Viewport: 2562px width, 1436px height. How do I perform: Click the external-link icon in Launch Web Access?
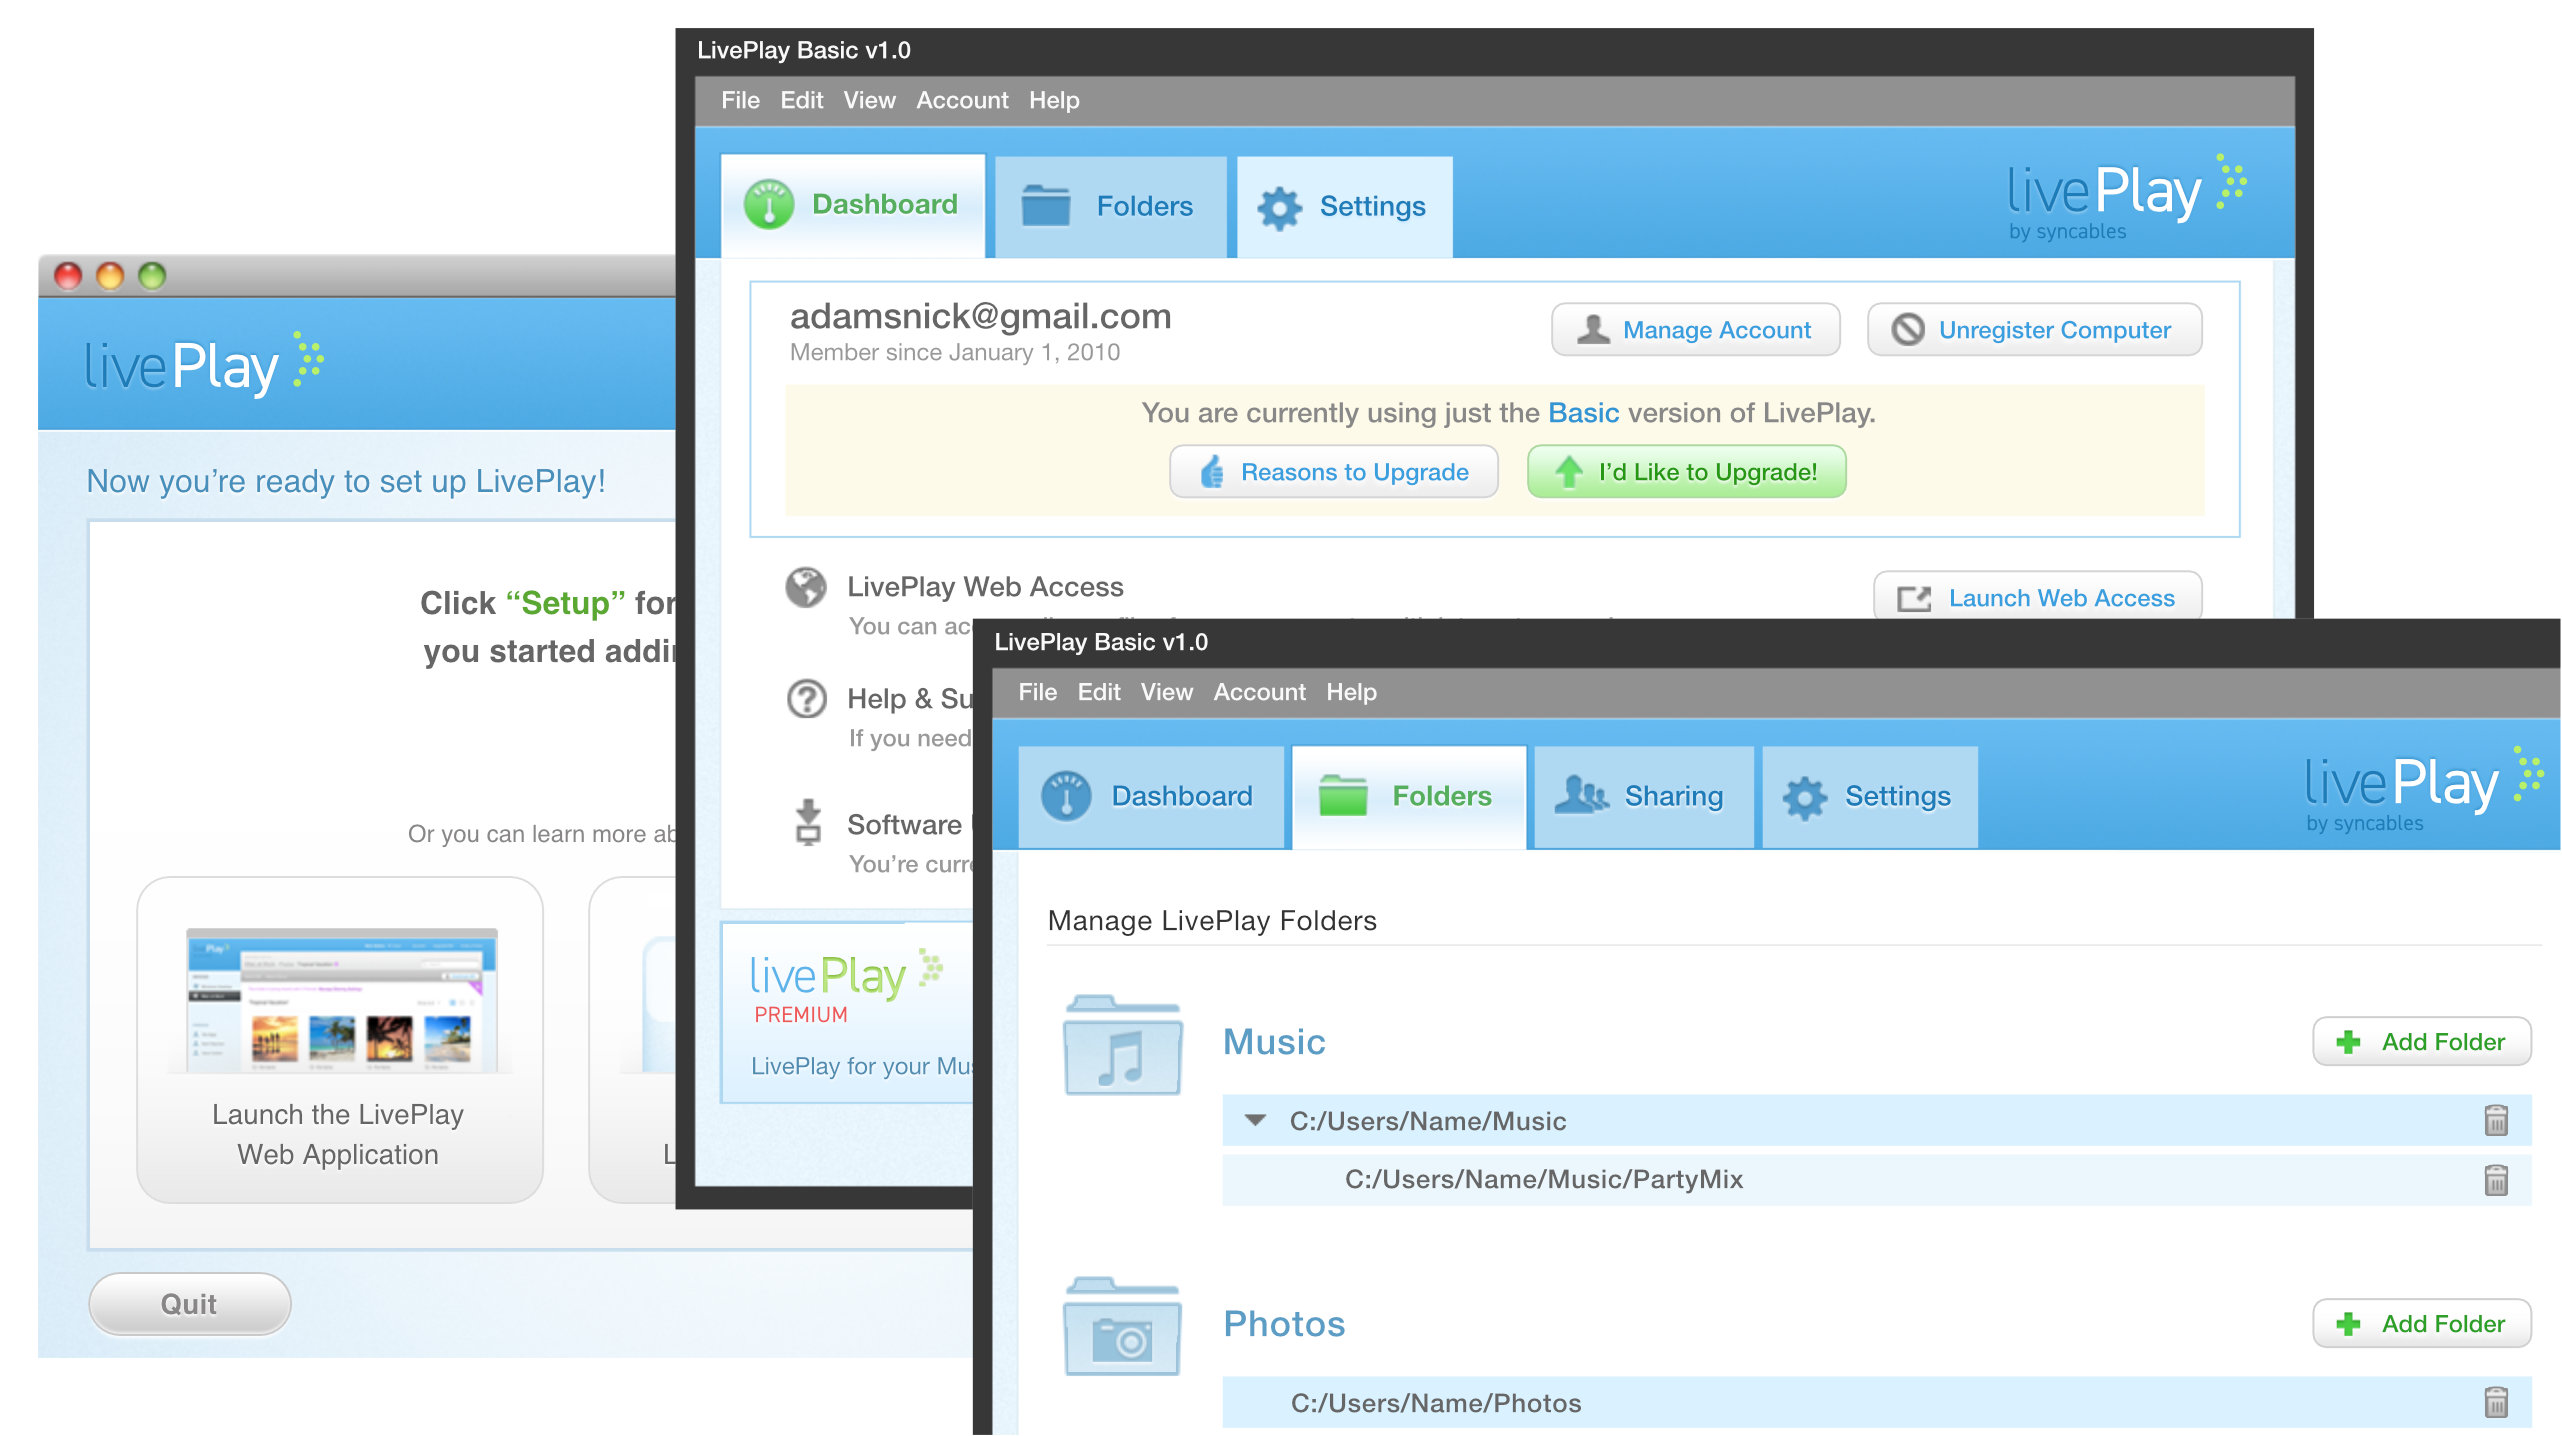click(x=1914, y=598)
